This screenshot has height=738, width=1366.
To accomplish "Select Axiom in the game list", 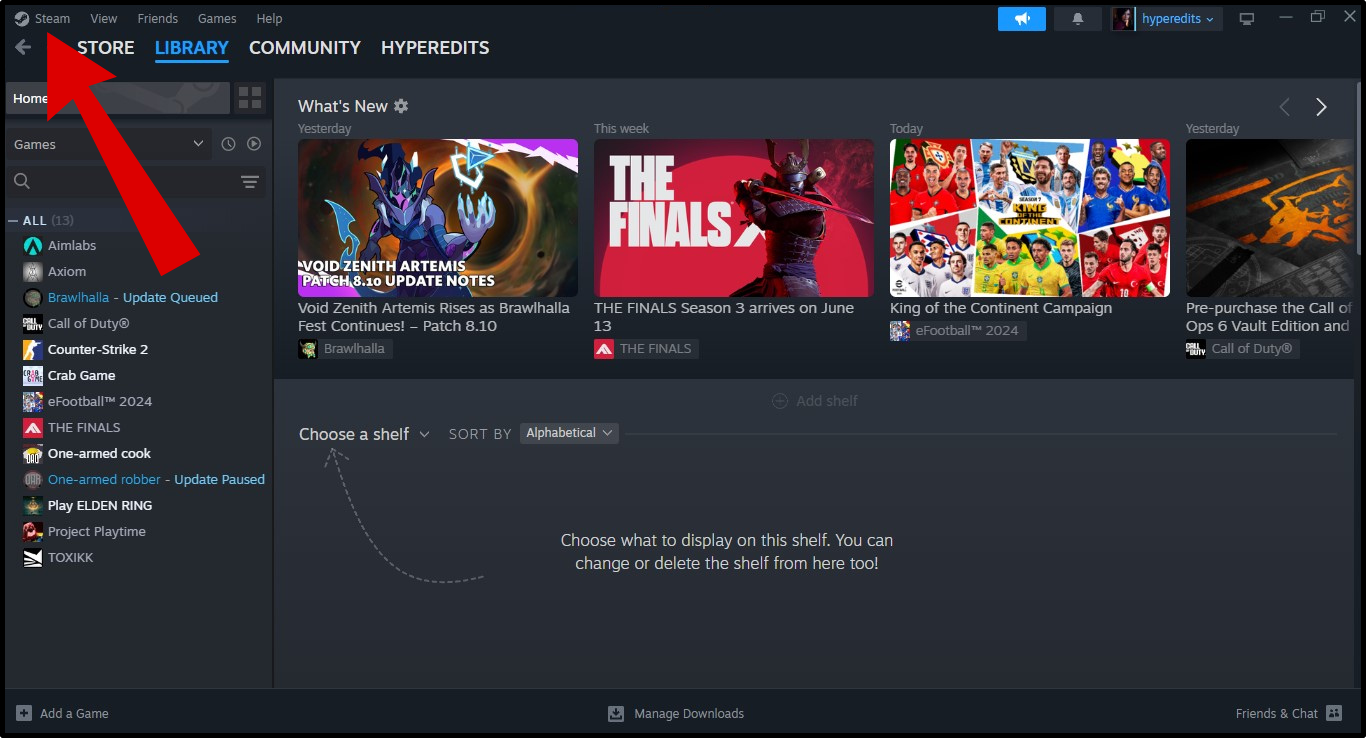I will coord(67,271).
